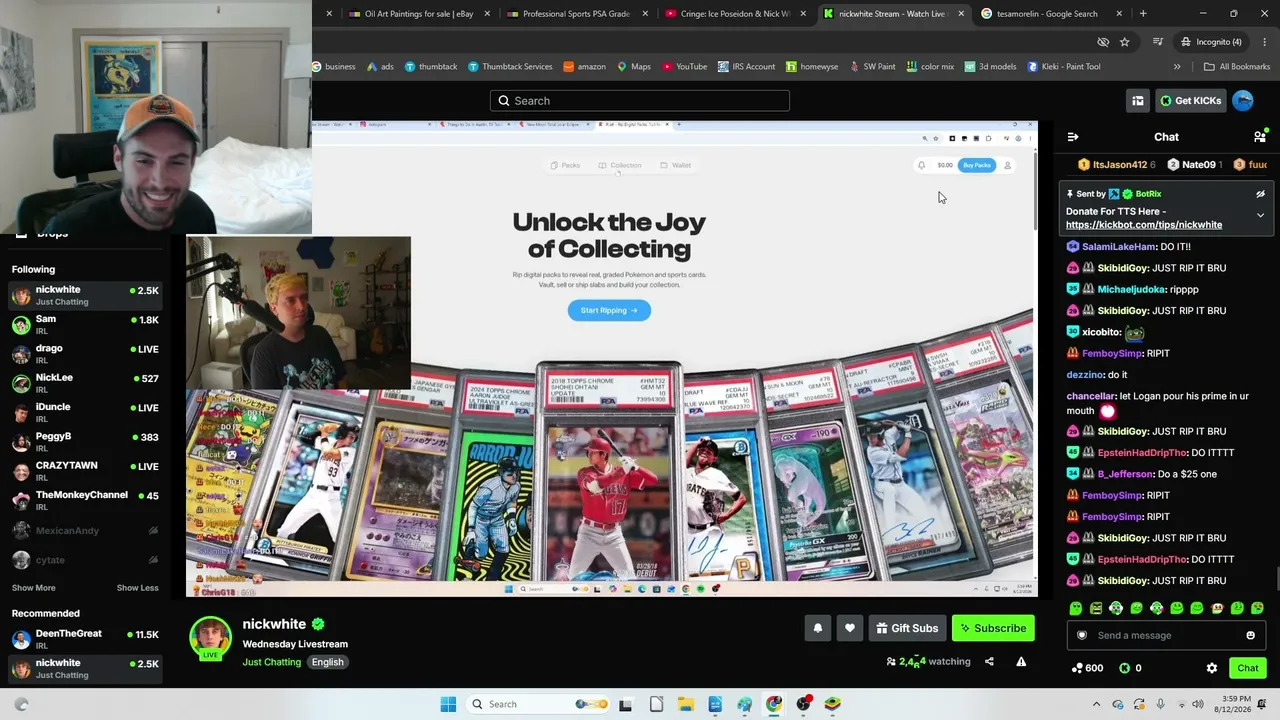Open the user profile avatar in header
The width and height of the screenshot is (1280, 720).
(1243, 101)
